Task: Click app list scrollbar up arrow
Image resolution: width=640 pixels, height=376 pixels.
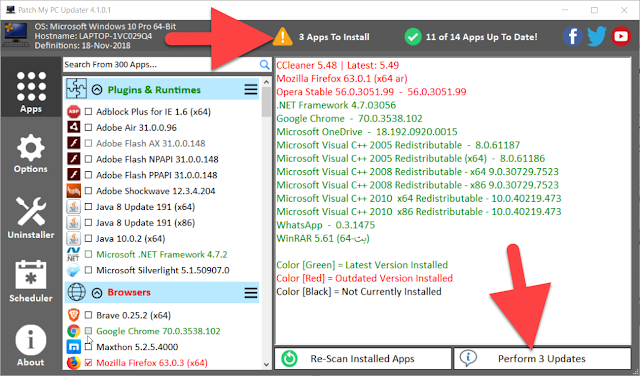Action: tap(267, 82)
